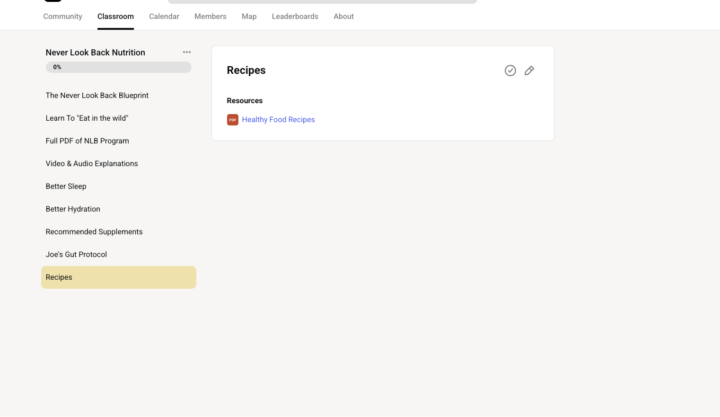Edit the Recipes lesson with pencil icon

pyautogui.click(x=529, y=70)
